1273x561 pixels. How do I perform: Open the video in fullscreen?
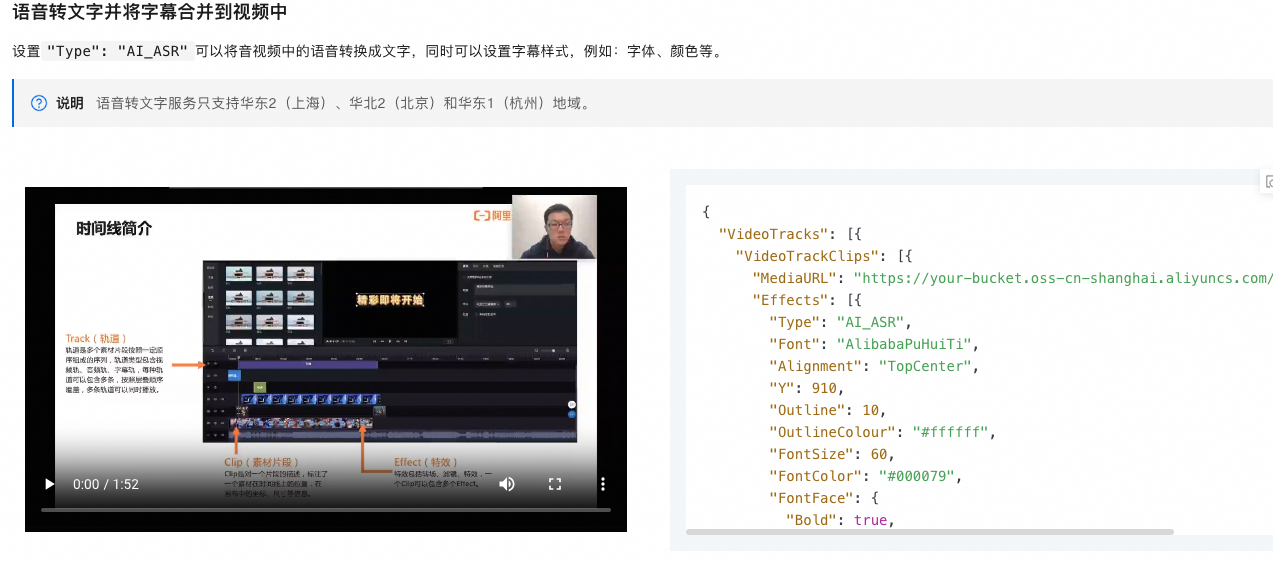[x=555, y=484]
